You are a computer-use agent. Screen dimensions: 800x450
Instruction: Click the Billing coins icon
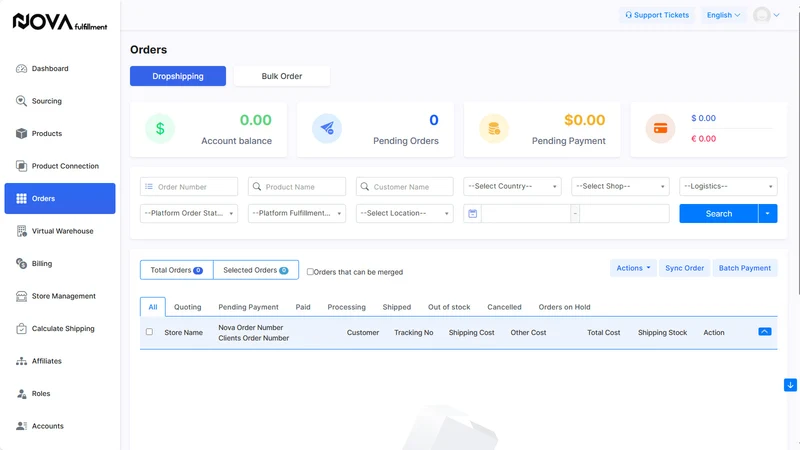coord(21,263)
